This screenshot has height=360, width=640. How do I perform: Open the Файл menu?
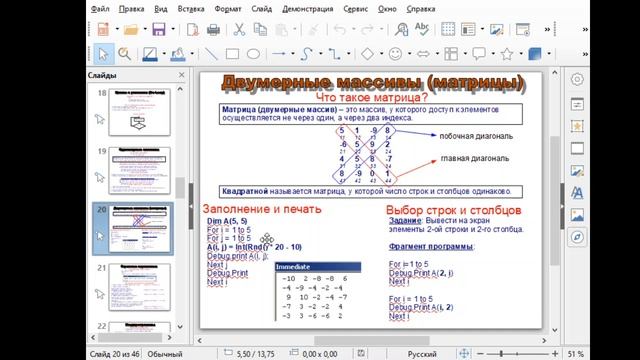point(100,9)
